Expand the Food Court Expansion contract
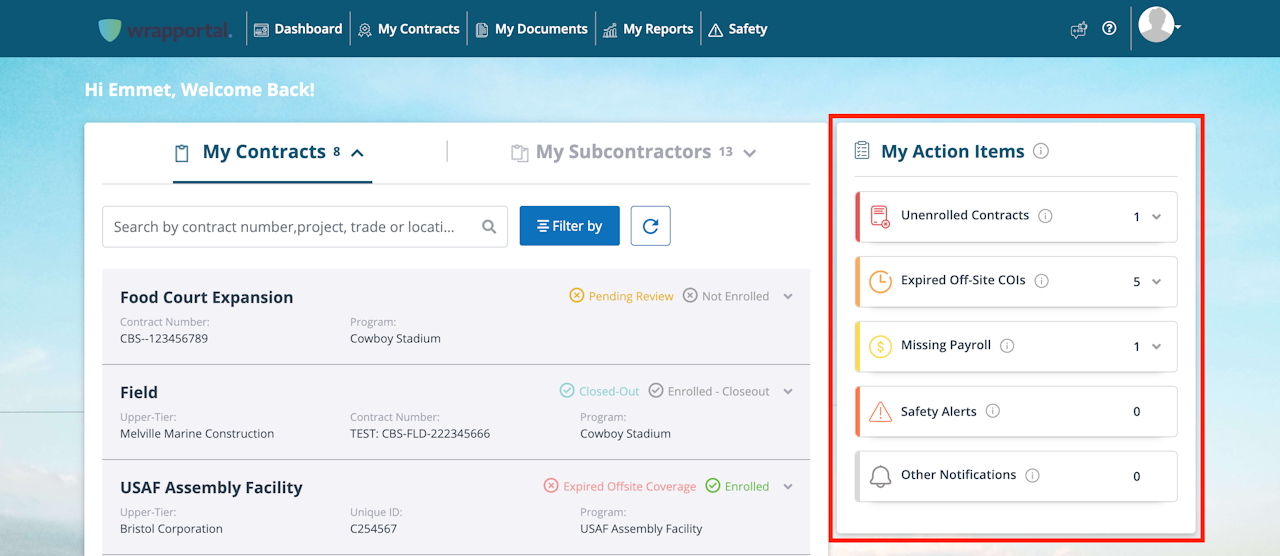Image resolution: width=1280 pixels, height=556 pixels. [788, 296]
